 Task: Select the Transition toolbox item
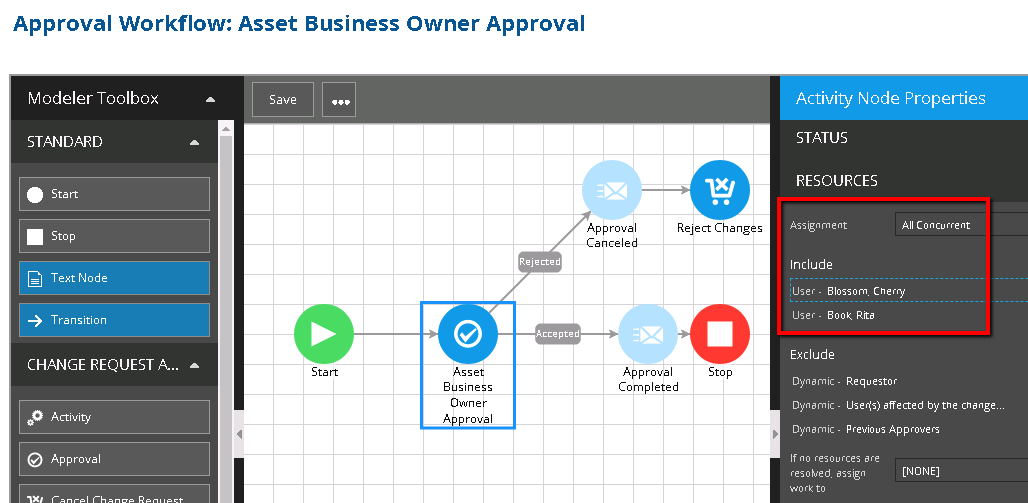(x=114, y=320)
